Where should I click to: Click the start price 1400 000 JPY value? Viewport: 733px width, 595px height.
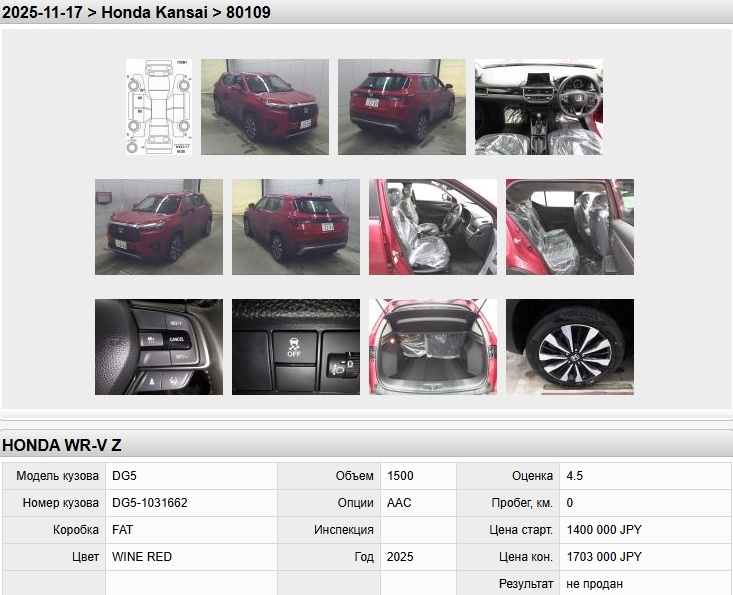604,530
